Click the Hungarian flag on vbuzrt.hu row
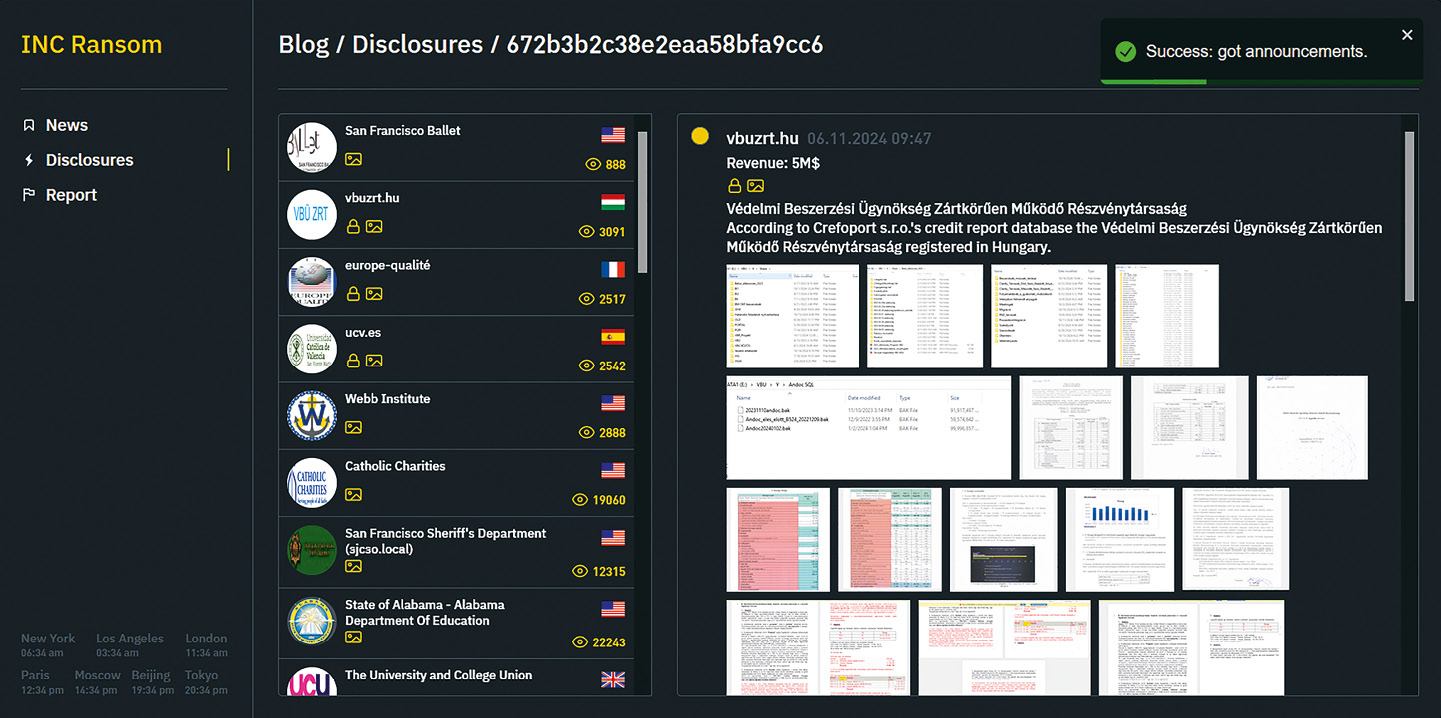 tap(613, 202)
